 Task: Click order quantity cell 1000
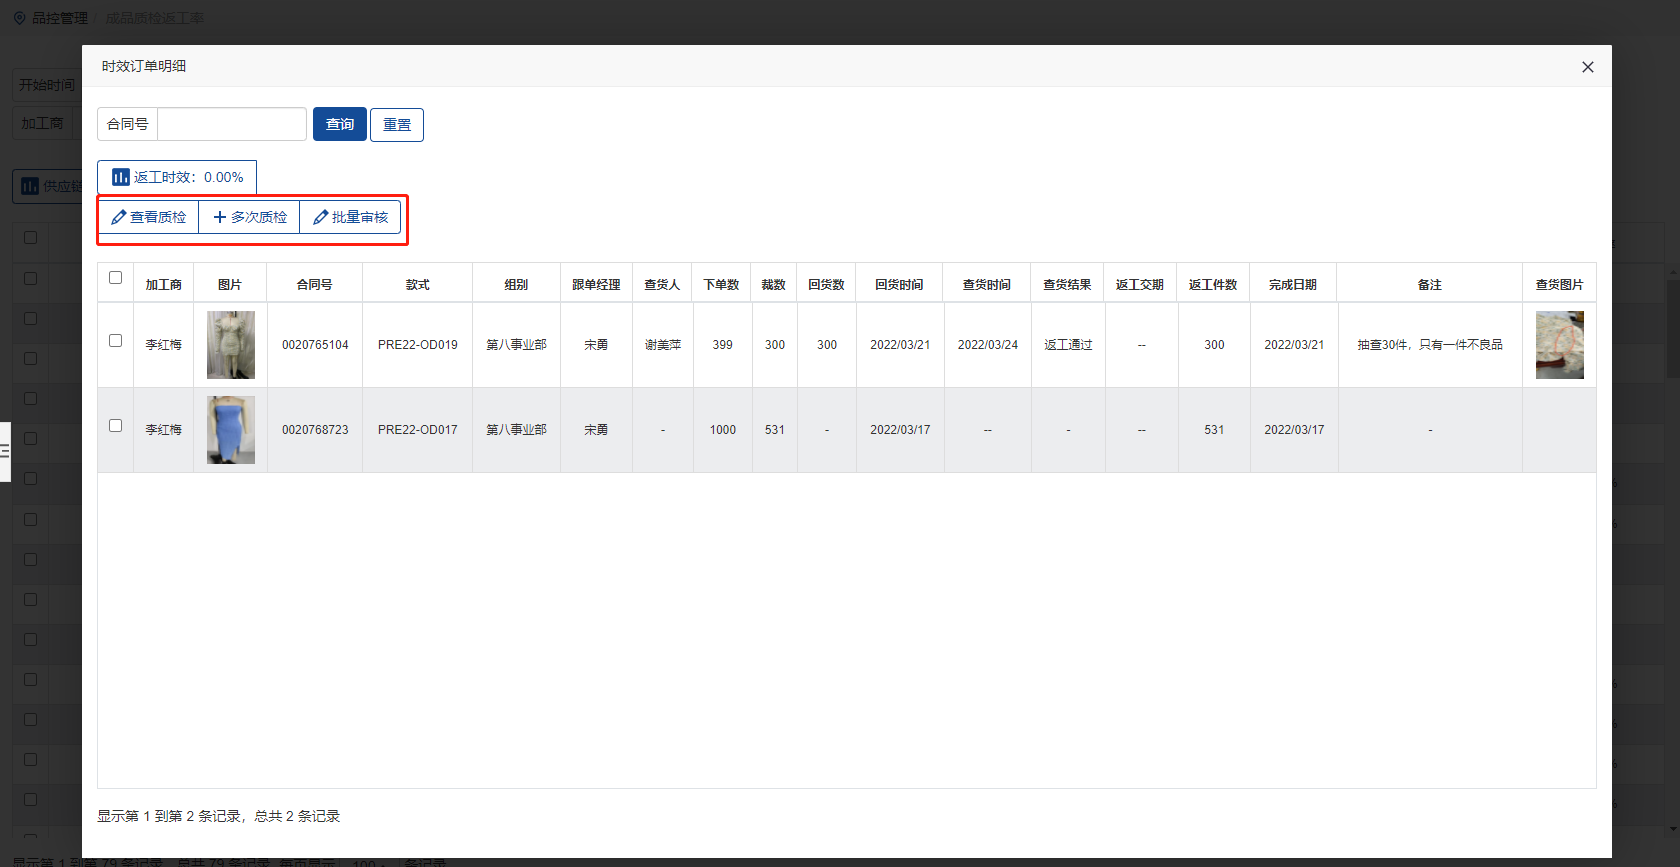[x=723, y=430]
